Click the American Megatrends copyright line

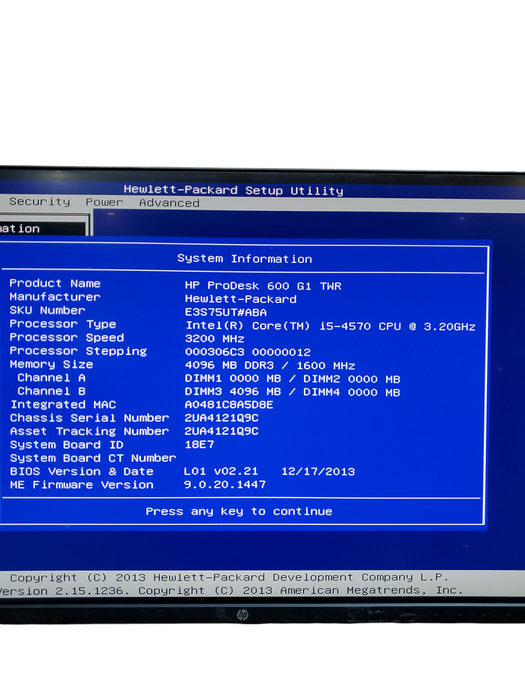pos(229,591)
